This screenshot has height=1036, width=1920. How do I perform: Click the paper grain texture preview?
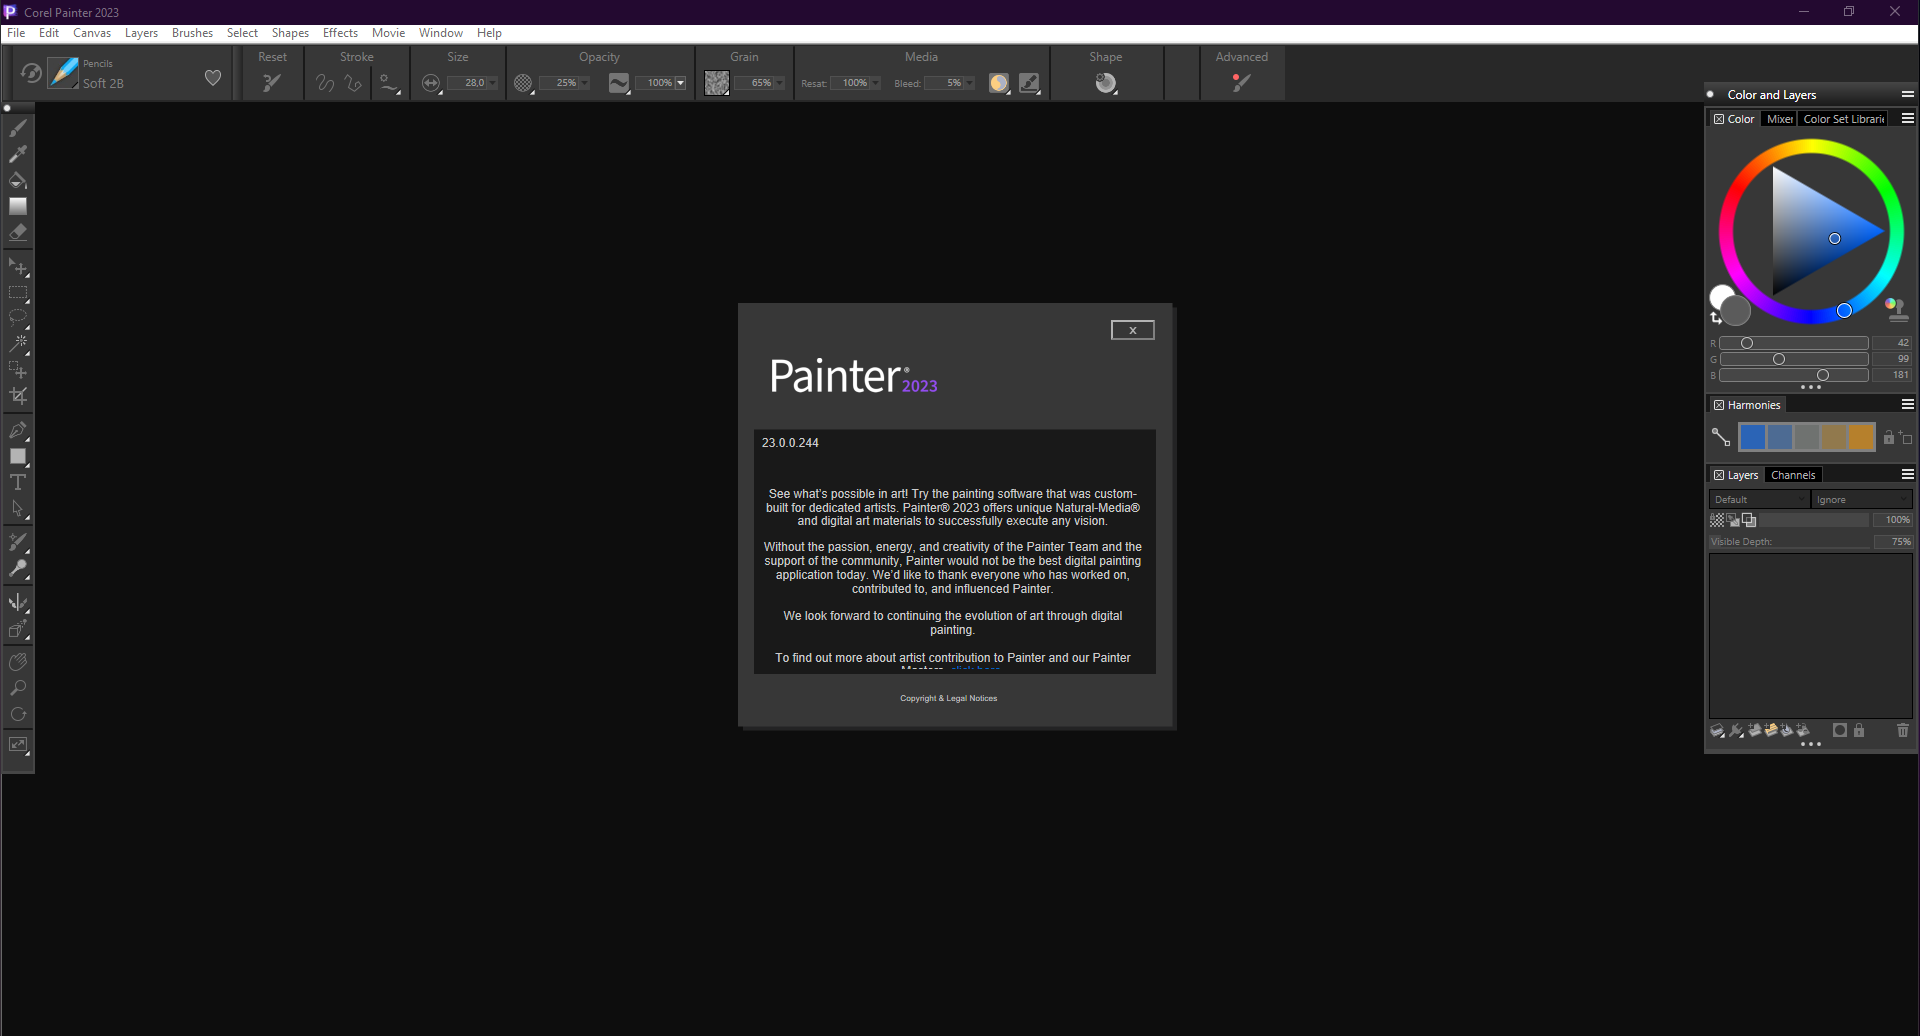click(716, 83)
